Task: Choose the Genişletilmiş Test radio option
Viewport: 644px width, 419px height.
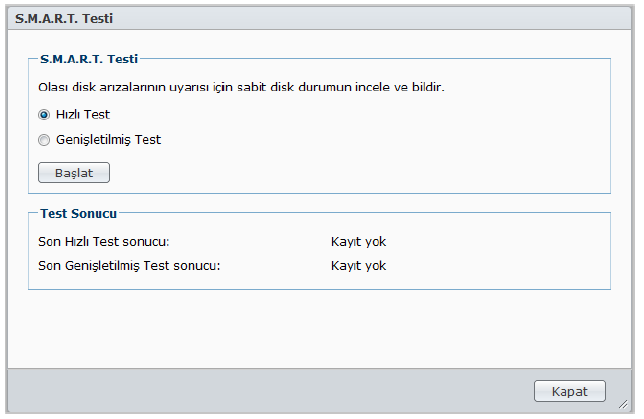Action: click(x=44, y=140)
